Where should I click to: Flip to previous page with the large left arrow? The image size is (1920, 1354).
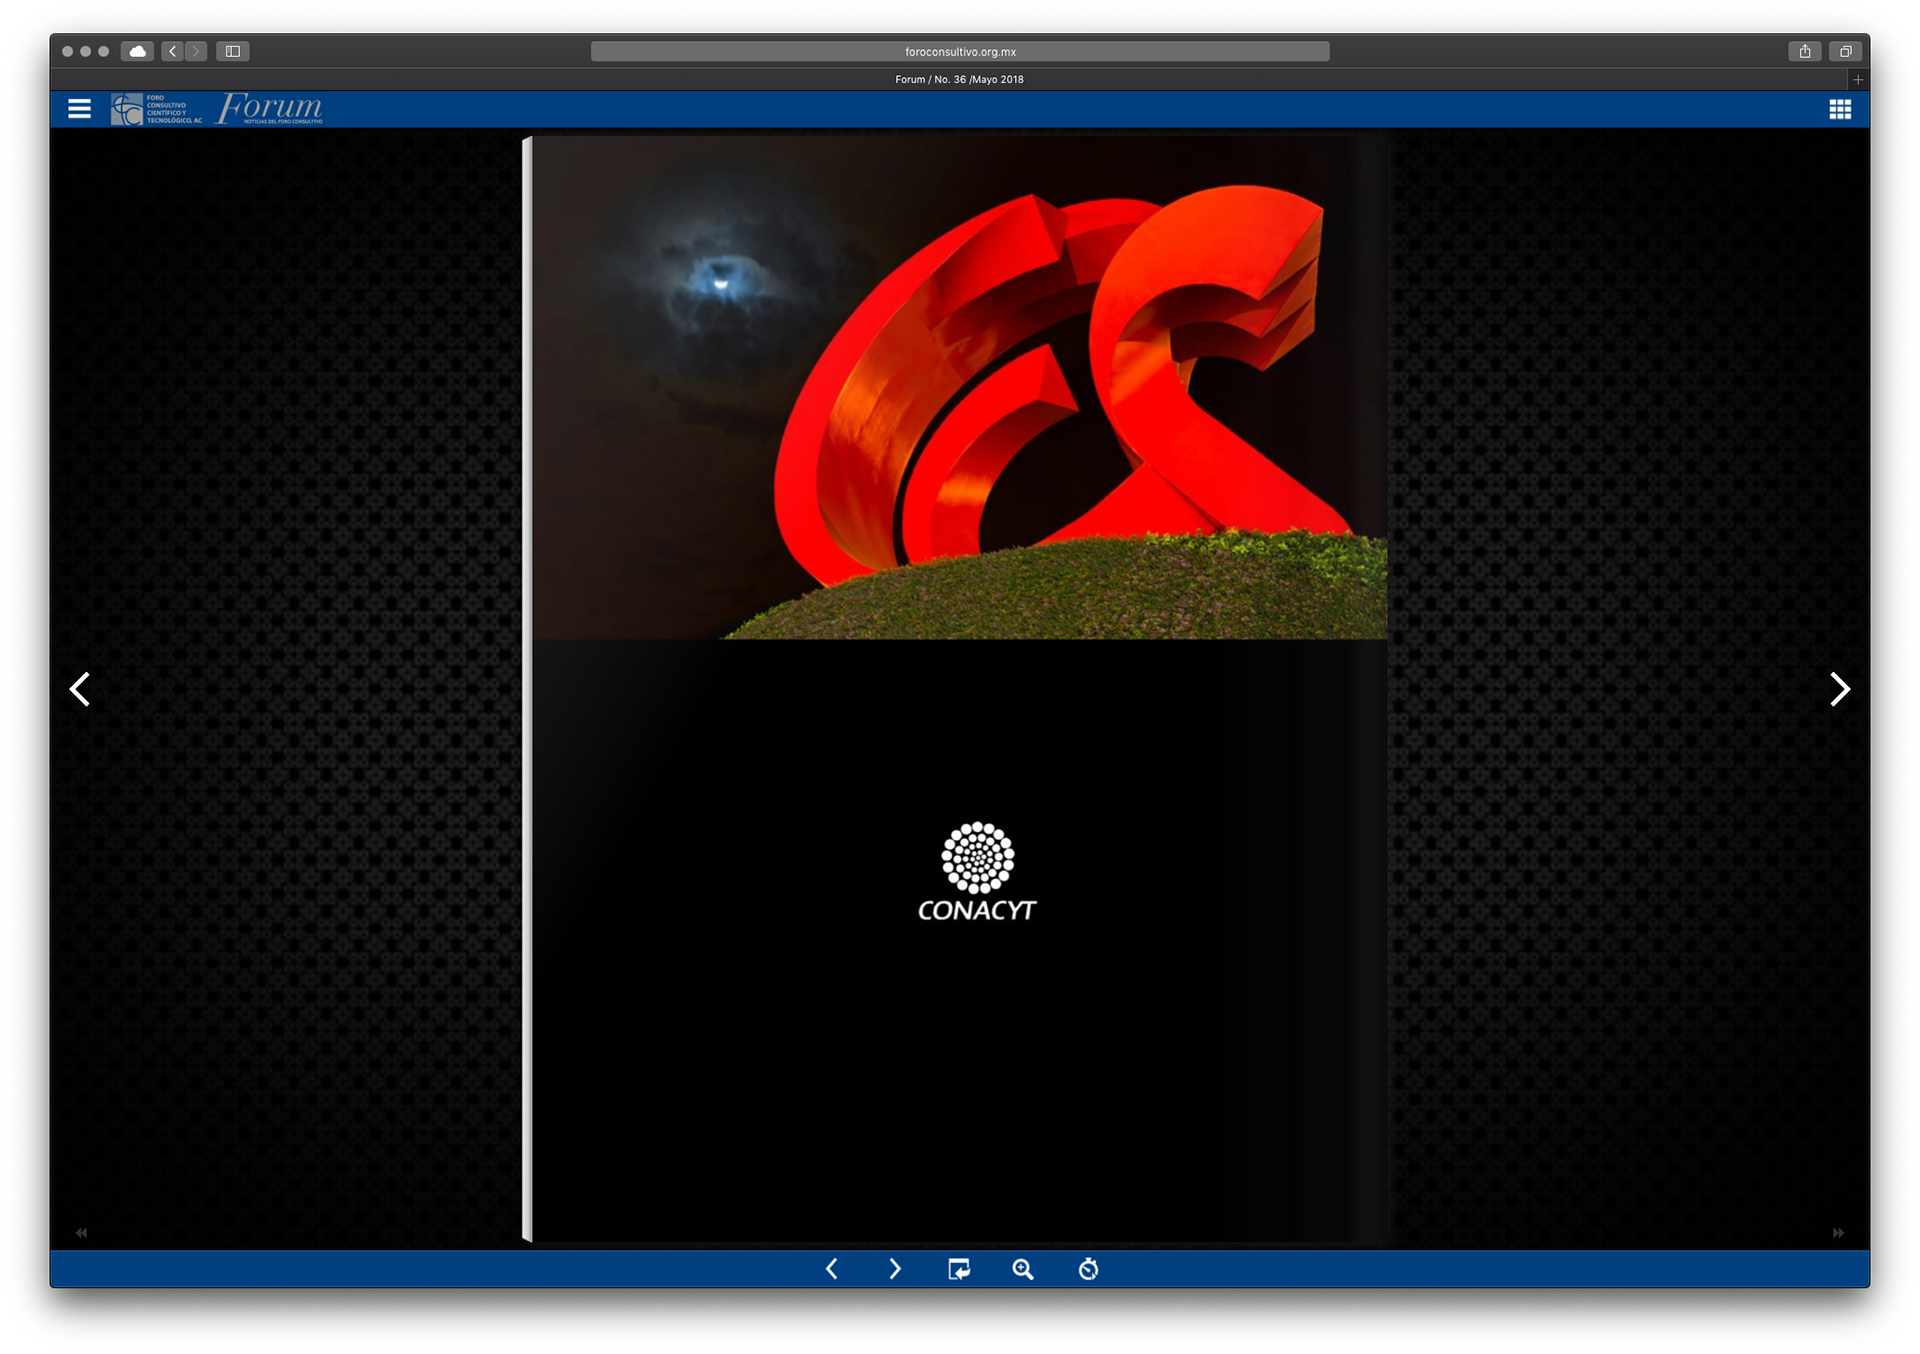80,689
